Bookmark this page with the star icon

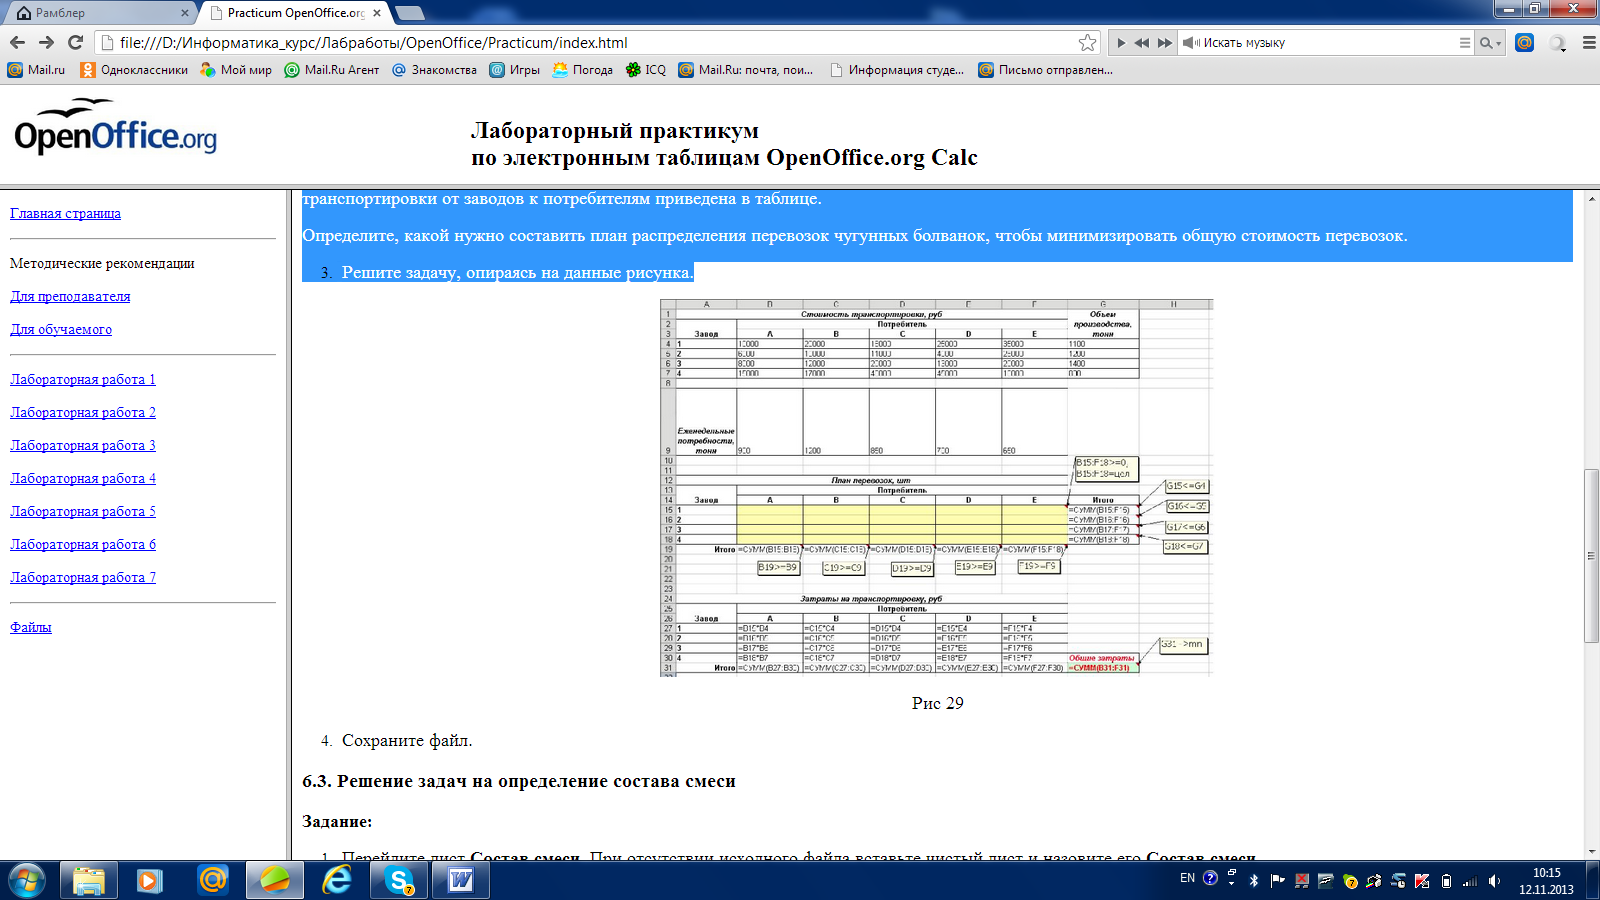pyautogui.click(x=1088, y=42)
